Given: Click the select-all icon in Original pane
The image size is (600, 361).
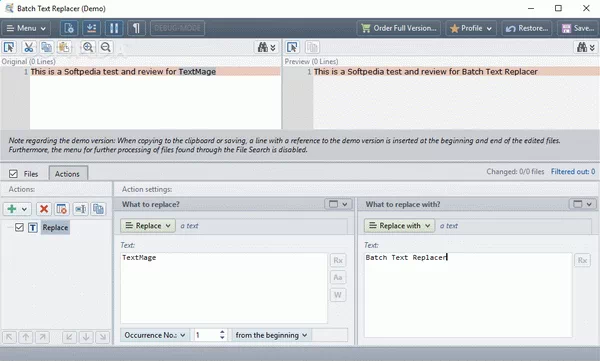Looking at the screenshot, I should tap(9, 47).
